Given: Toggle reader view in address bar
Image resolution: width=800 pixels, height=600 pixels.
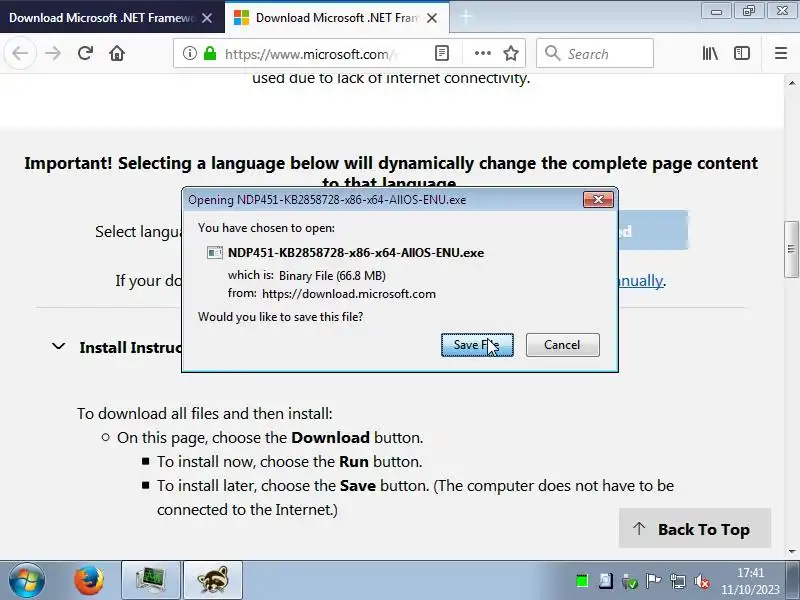Looking at the screenshot, I should [442, 53].
